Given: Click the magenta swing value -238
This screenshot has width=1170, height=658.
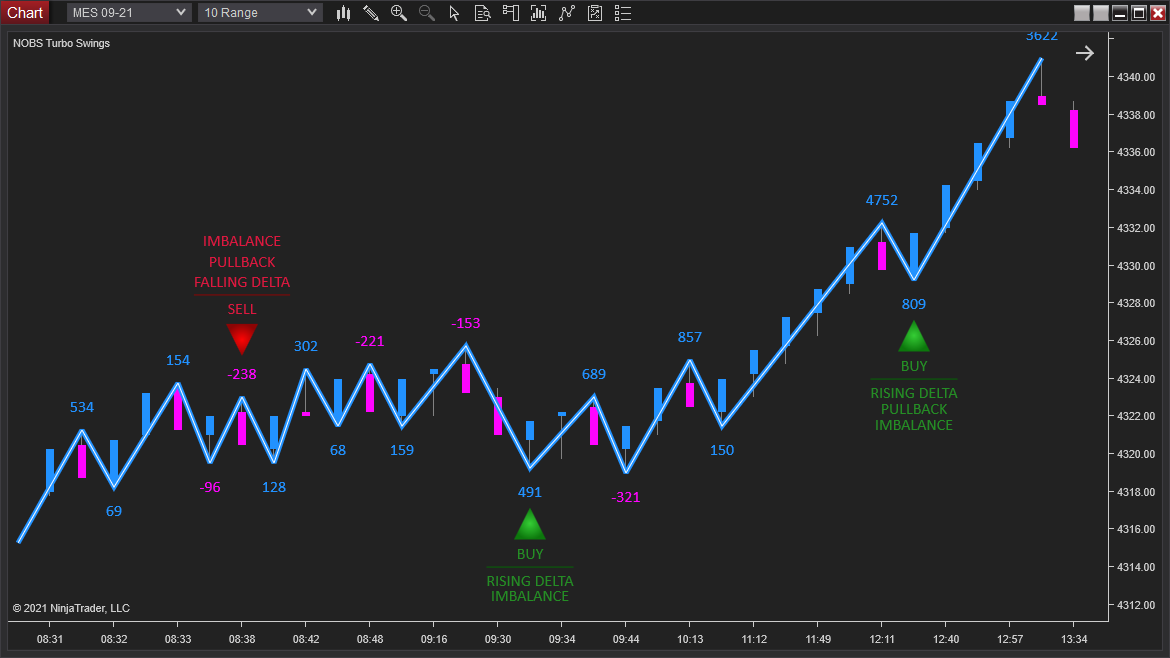Looking at the screenshot, I should (242, 374).
